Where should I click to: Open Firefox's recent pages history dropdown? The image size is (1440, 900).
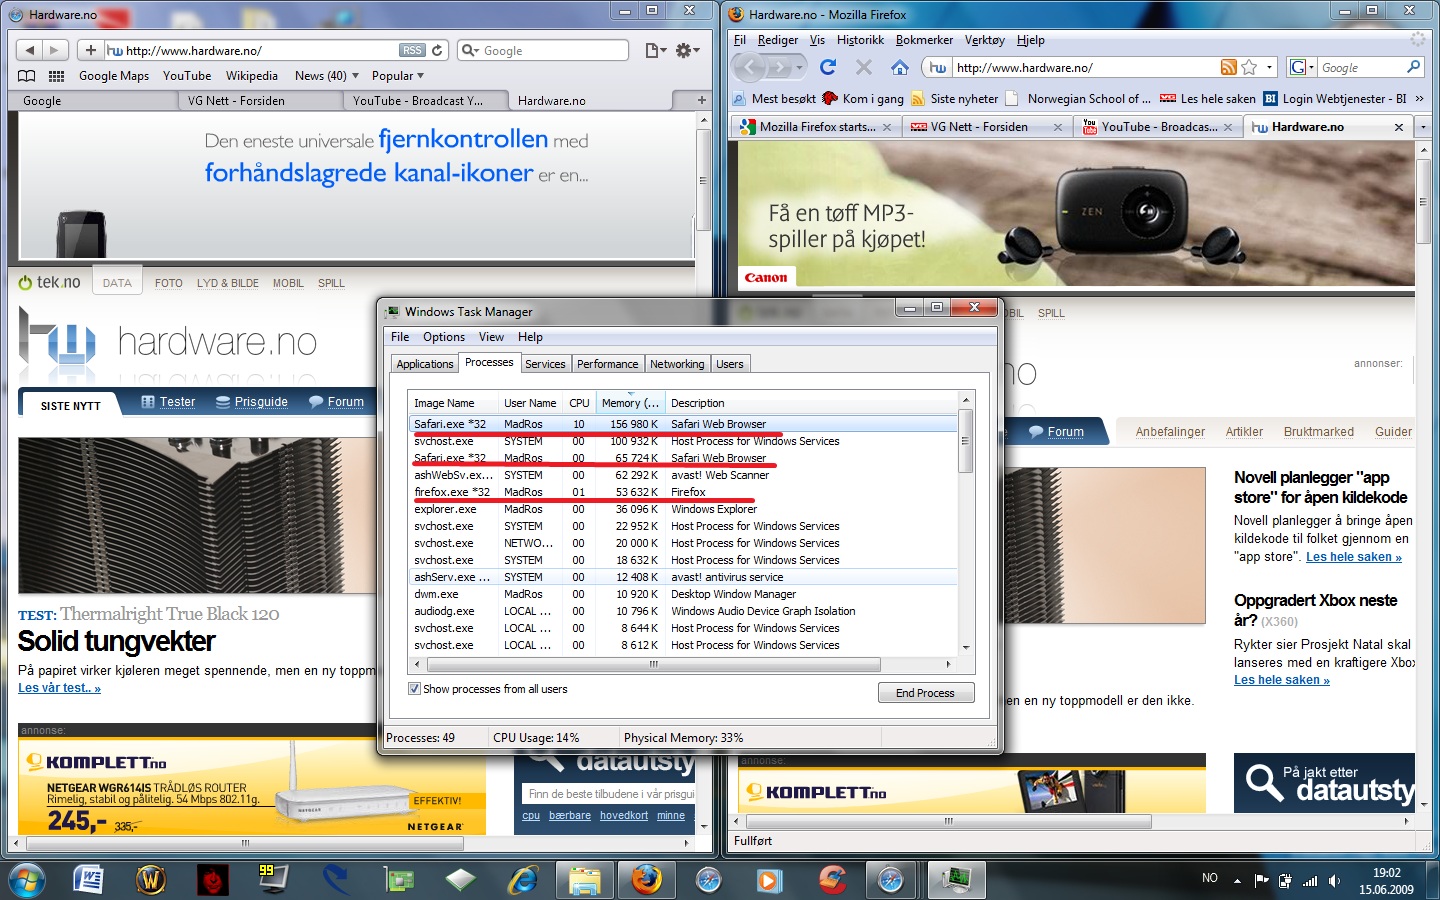799,67
